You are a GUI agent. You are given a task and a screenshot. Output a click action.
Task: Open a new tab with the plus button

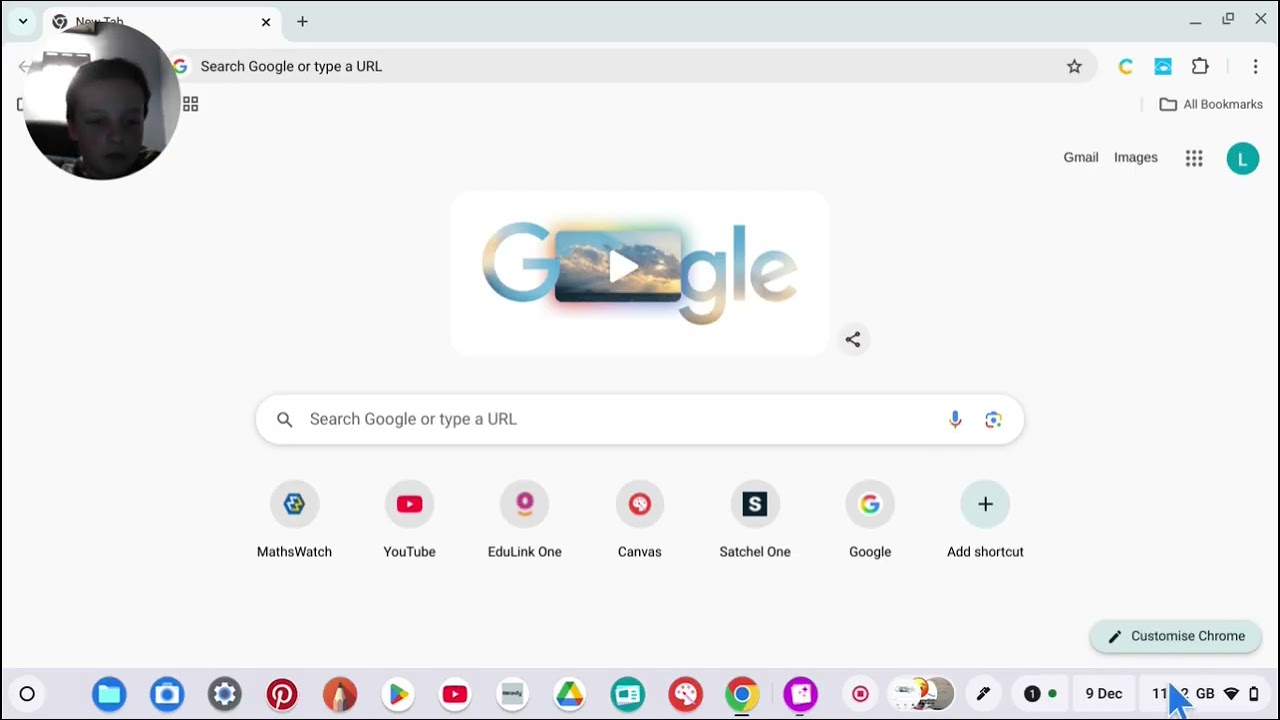coord(302,22)
